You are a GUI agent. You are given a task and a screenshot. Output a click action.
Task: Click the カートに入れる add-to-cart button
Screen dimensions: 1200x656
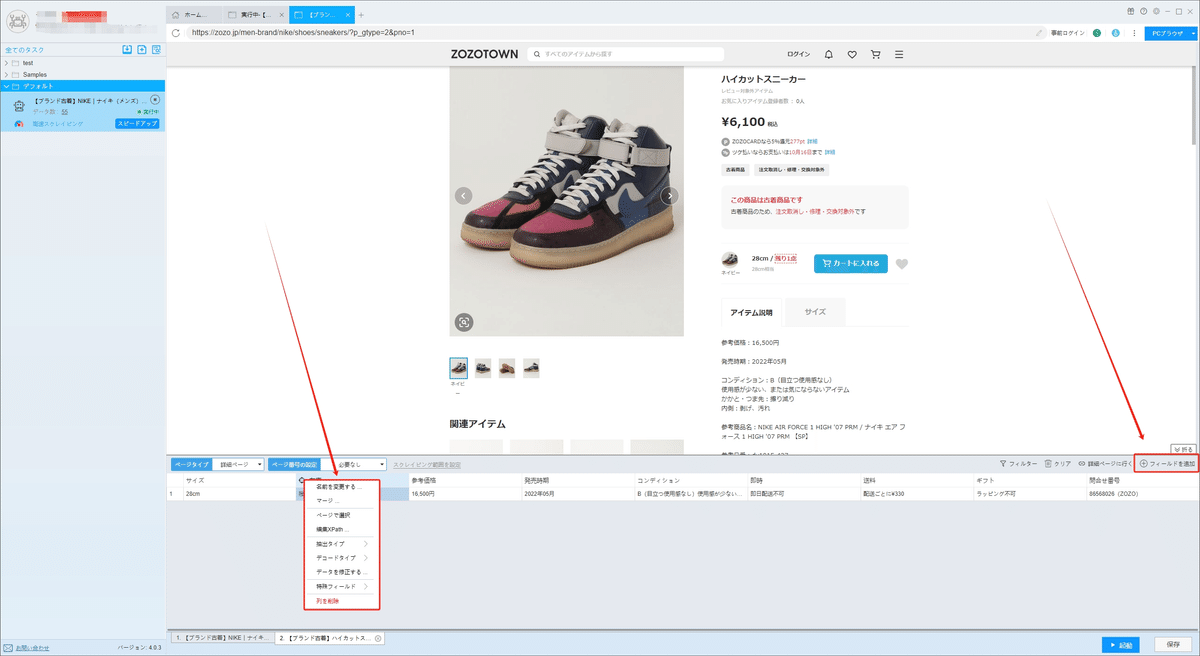pyautogui.click(x=851, y=264)
